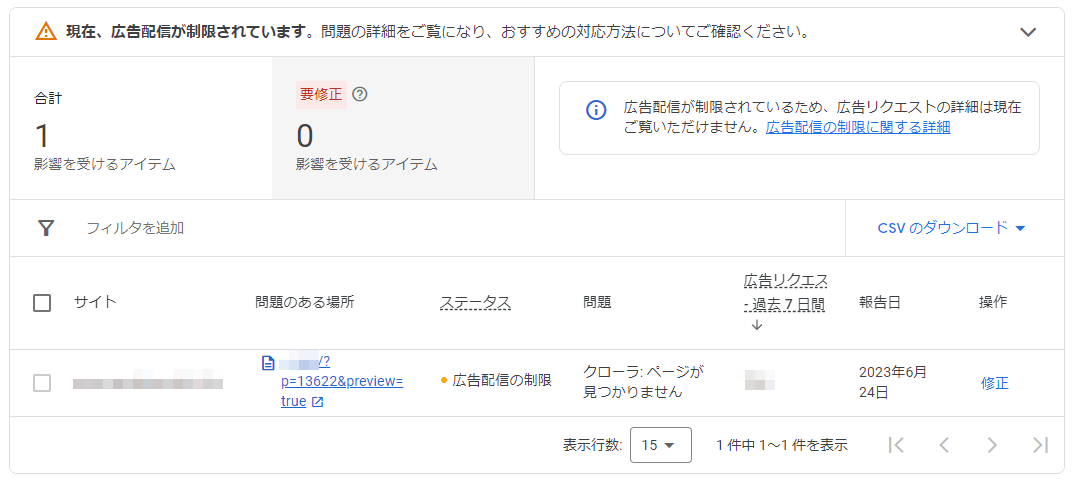This screenshot has height=484, width=1072.
Task: Check the checkbox for the site row
Action: coord(42,383)
